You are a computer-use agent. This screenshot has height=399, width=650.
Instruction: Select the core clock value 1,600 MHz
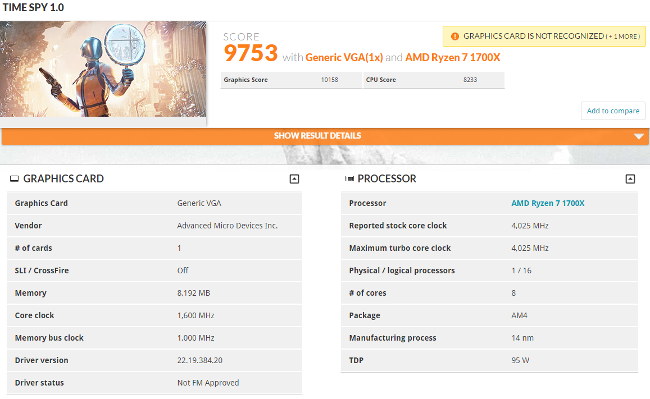point(196,315)
